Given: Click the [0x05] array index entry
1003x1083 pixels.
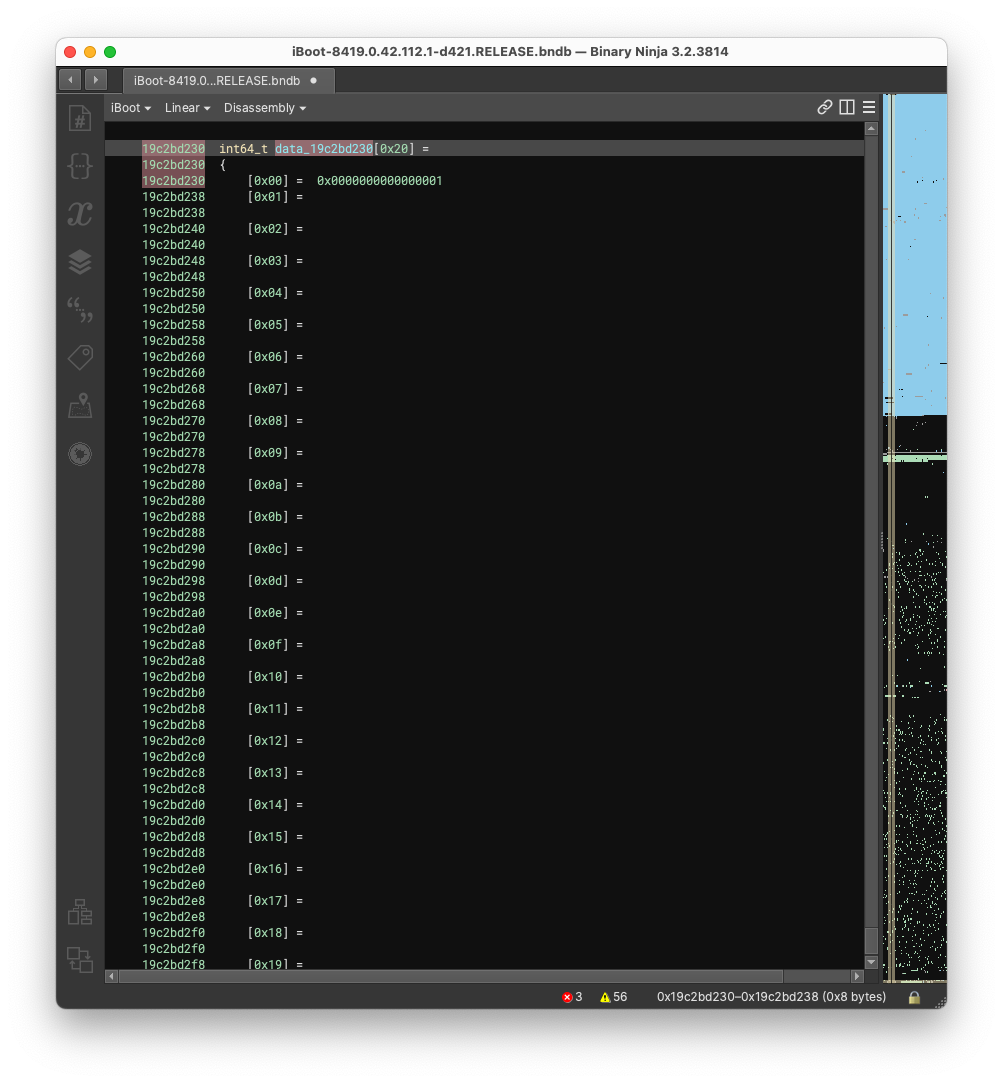Looking at the screenshot, I should (268, 325).
